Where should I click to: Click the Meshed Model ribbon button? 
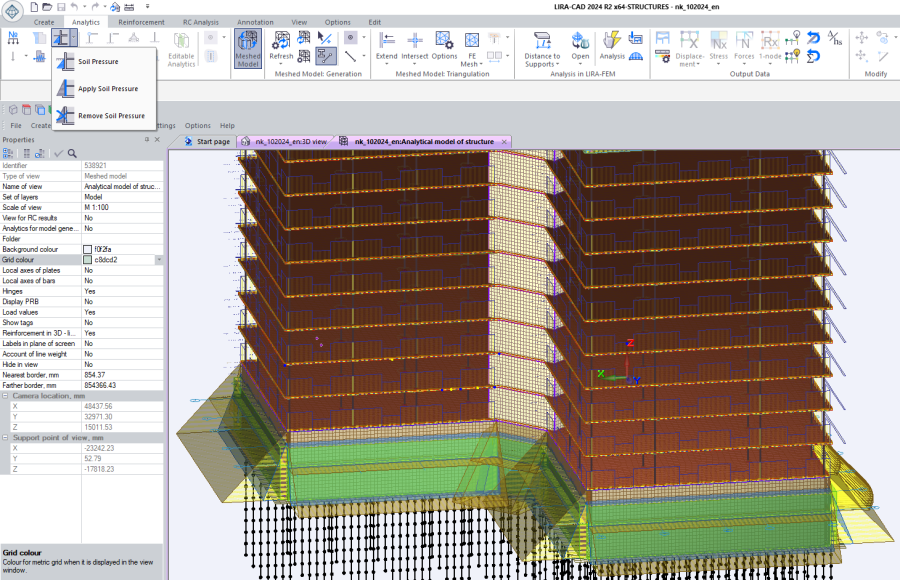[x=247, y=47]
